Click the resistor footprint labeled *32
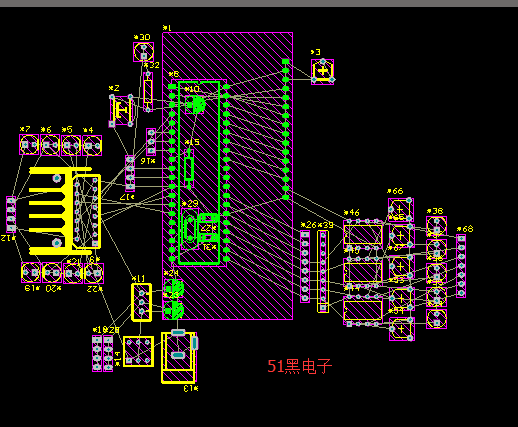The image size is (518, 427). 148,92
